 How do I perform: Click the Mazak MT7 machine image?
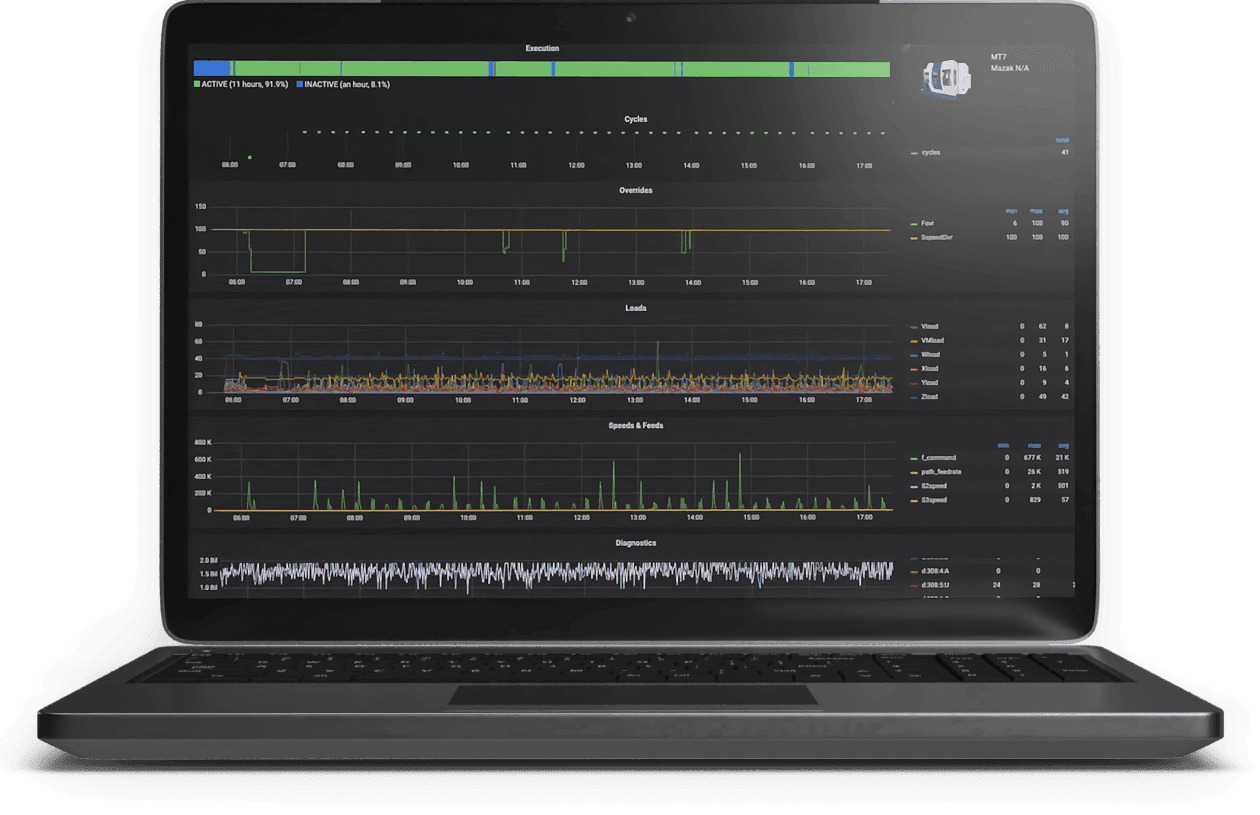pyautogui.click(x=944, y=79)
